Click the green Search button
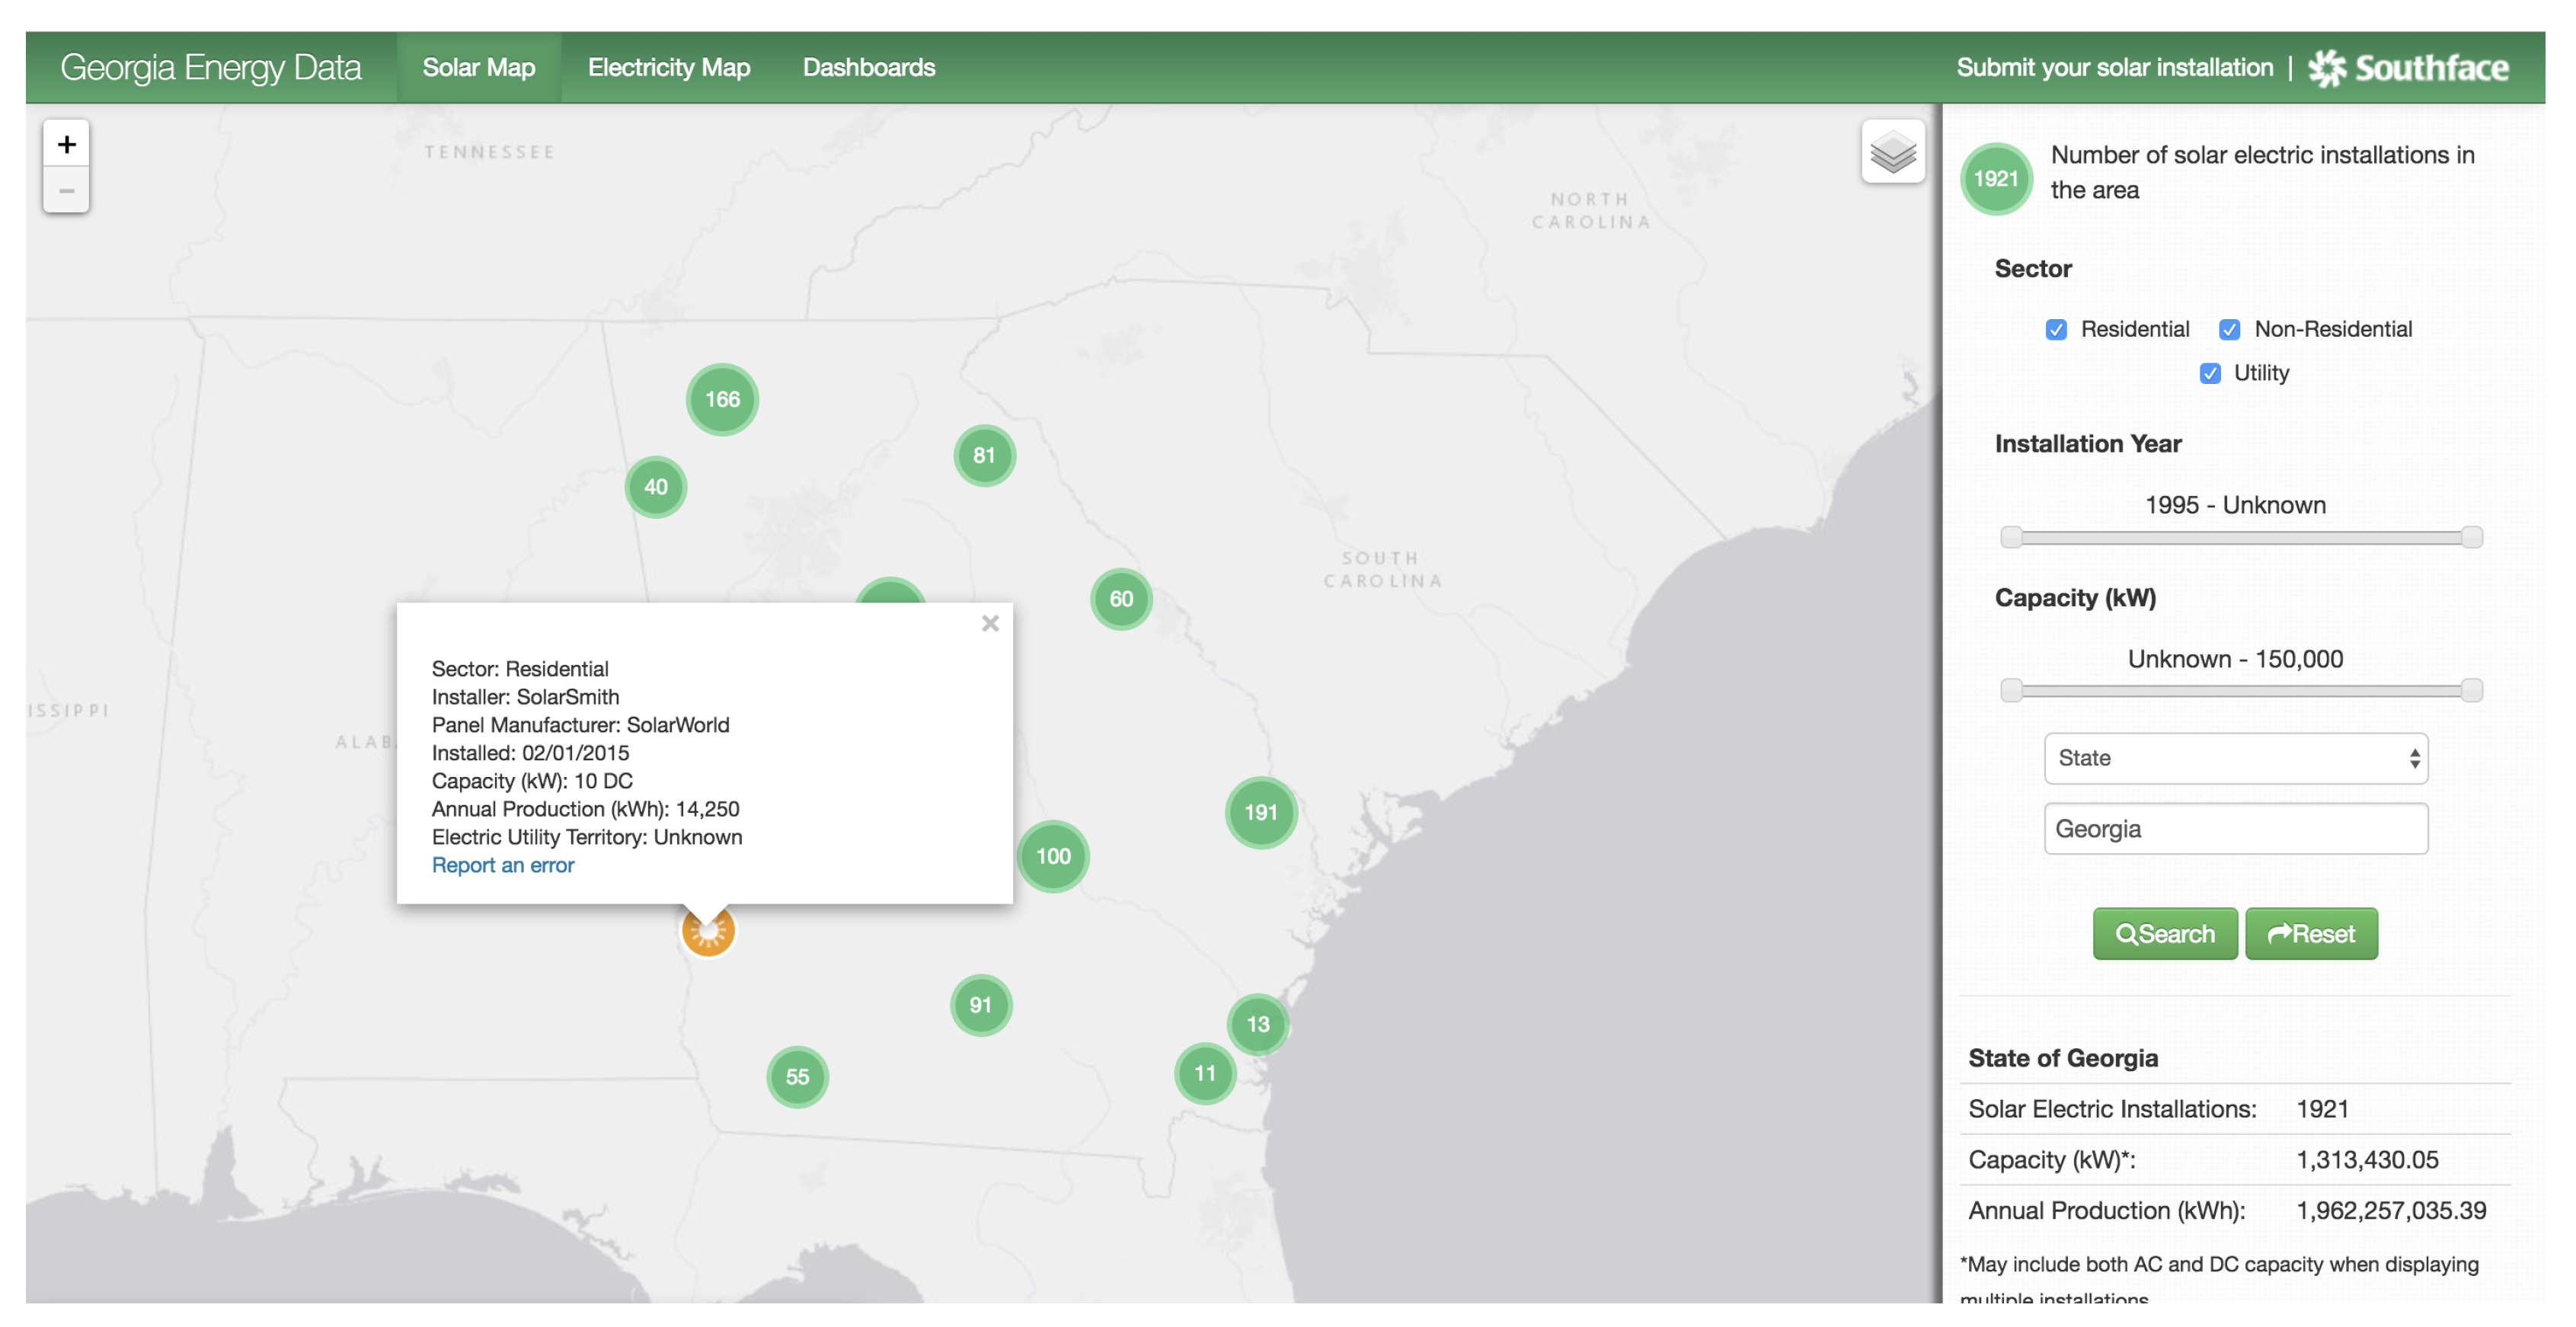2576x1327 pixels. pyautogui.click(x=2165, y=933)
